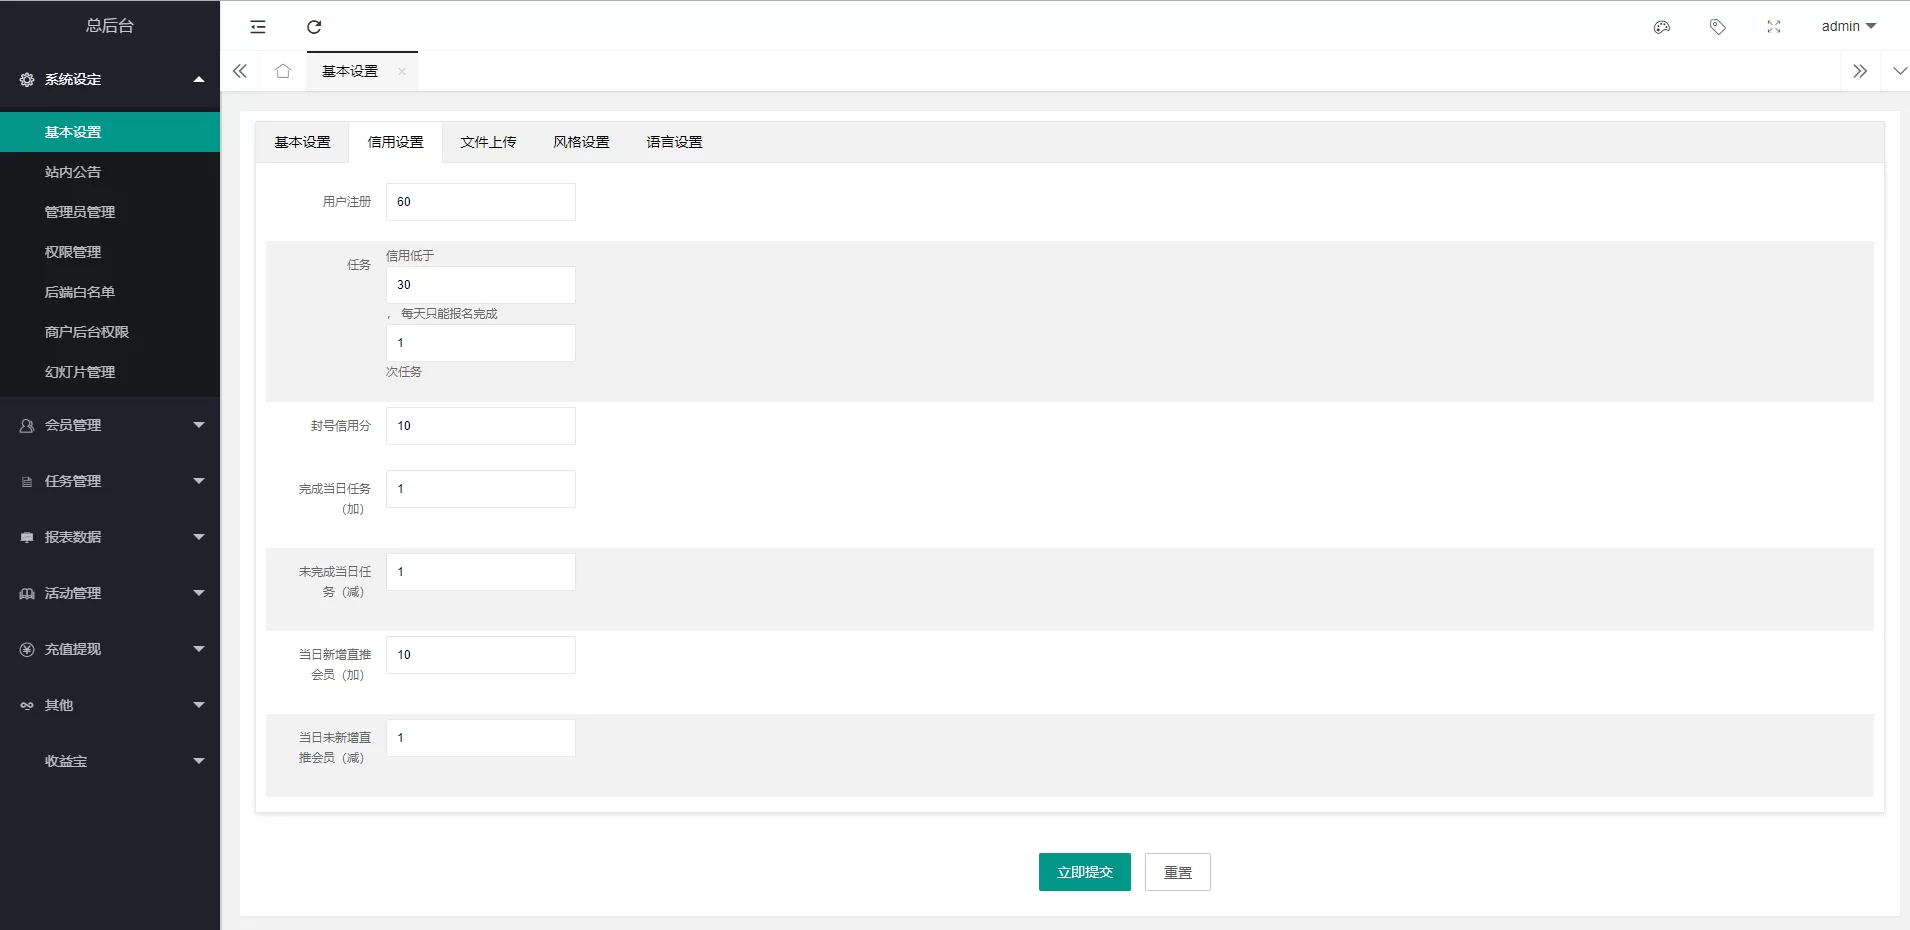Click the 总后台 sidebar title

point(110,26)
